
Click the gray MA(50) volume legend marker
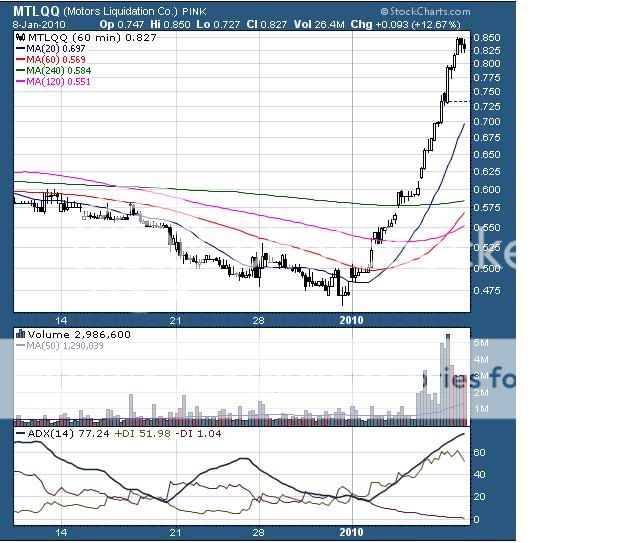pyautogui.click(x=22, y=346)
